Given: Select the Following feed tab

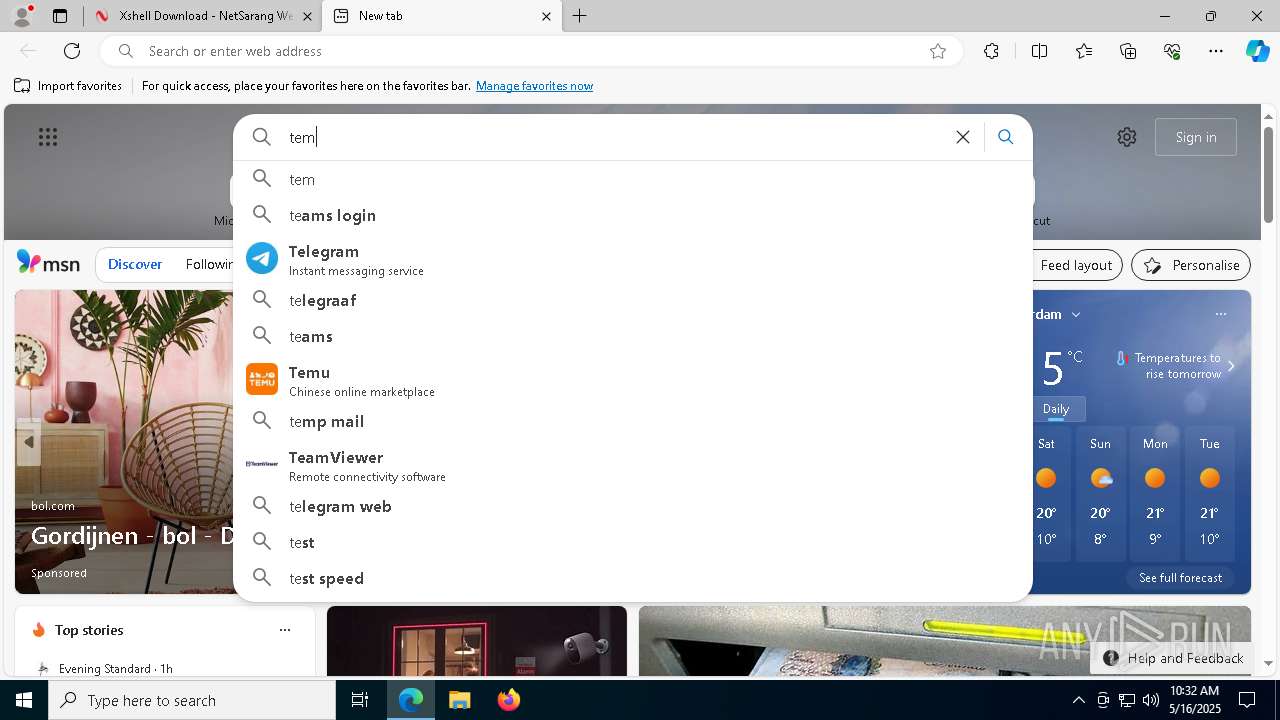Looking at the screenshot, I should tap(209, 264).
